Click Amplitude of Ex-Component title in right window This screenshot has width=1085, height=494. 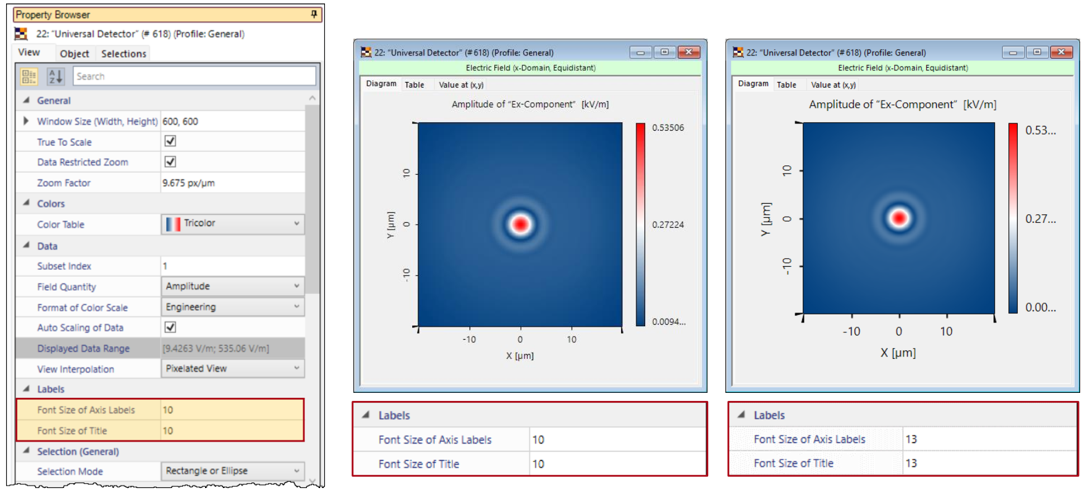coord(903,104)
